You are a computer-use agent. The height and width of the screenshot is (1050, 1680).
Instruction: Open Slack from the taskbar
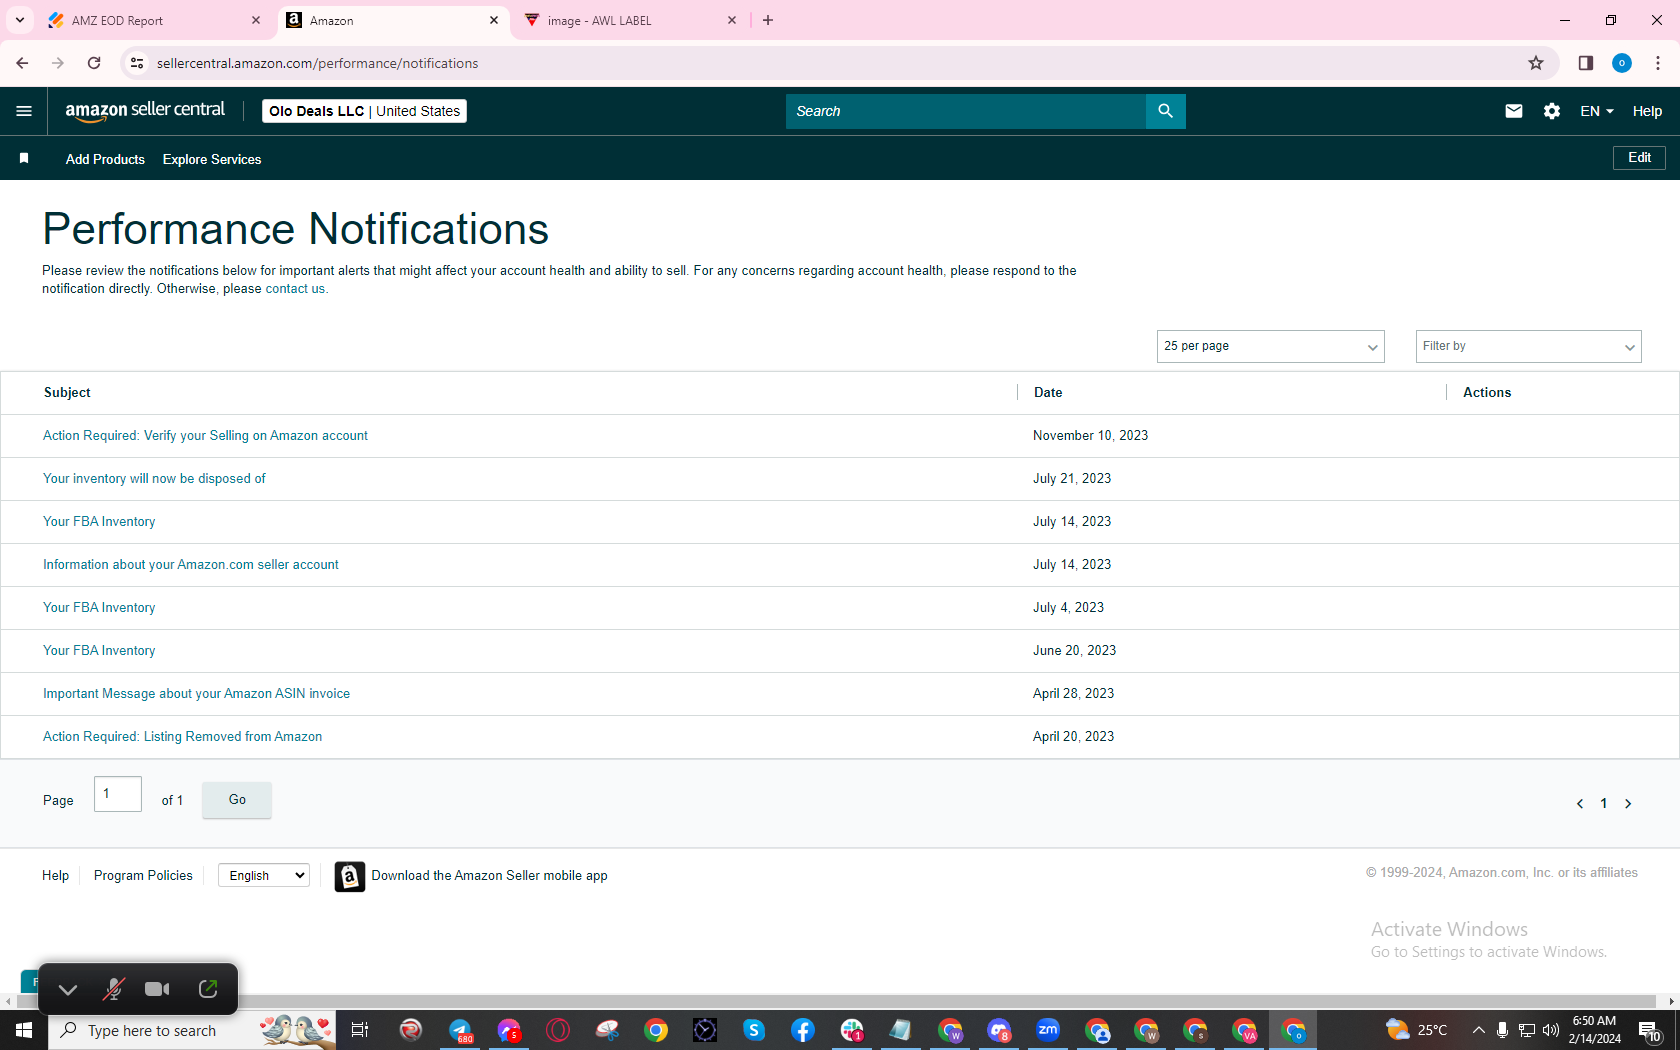point(852,1030)
